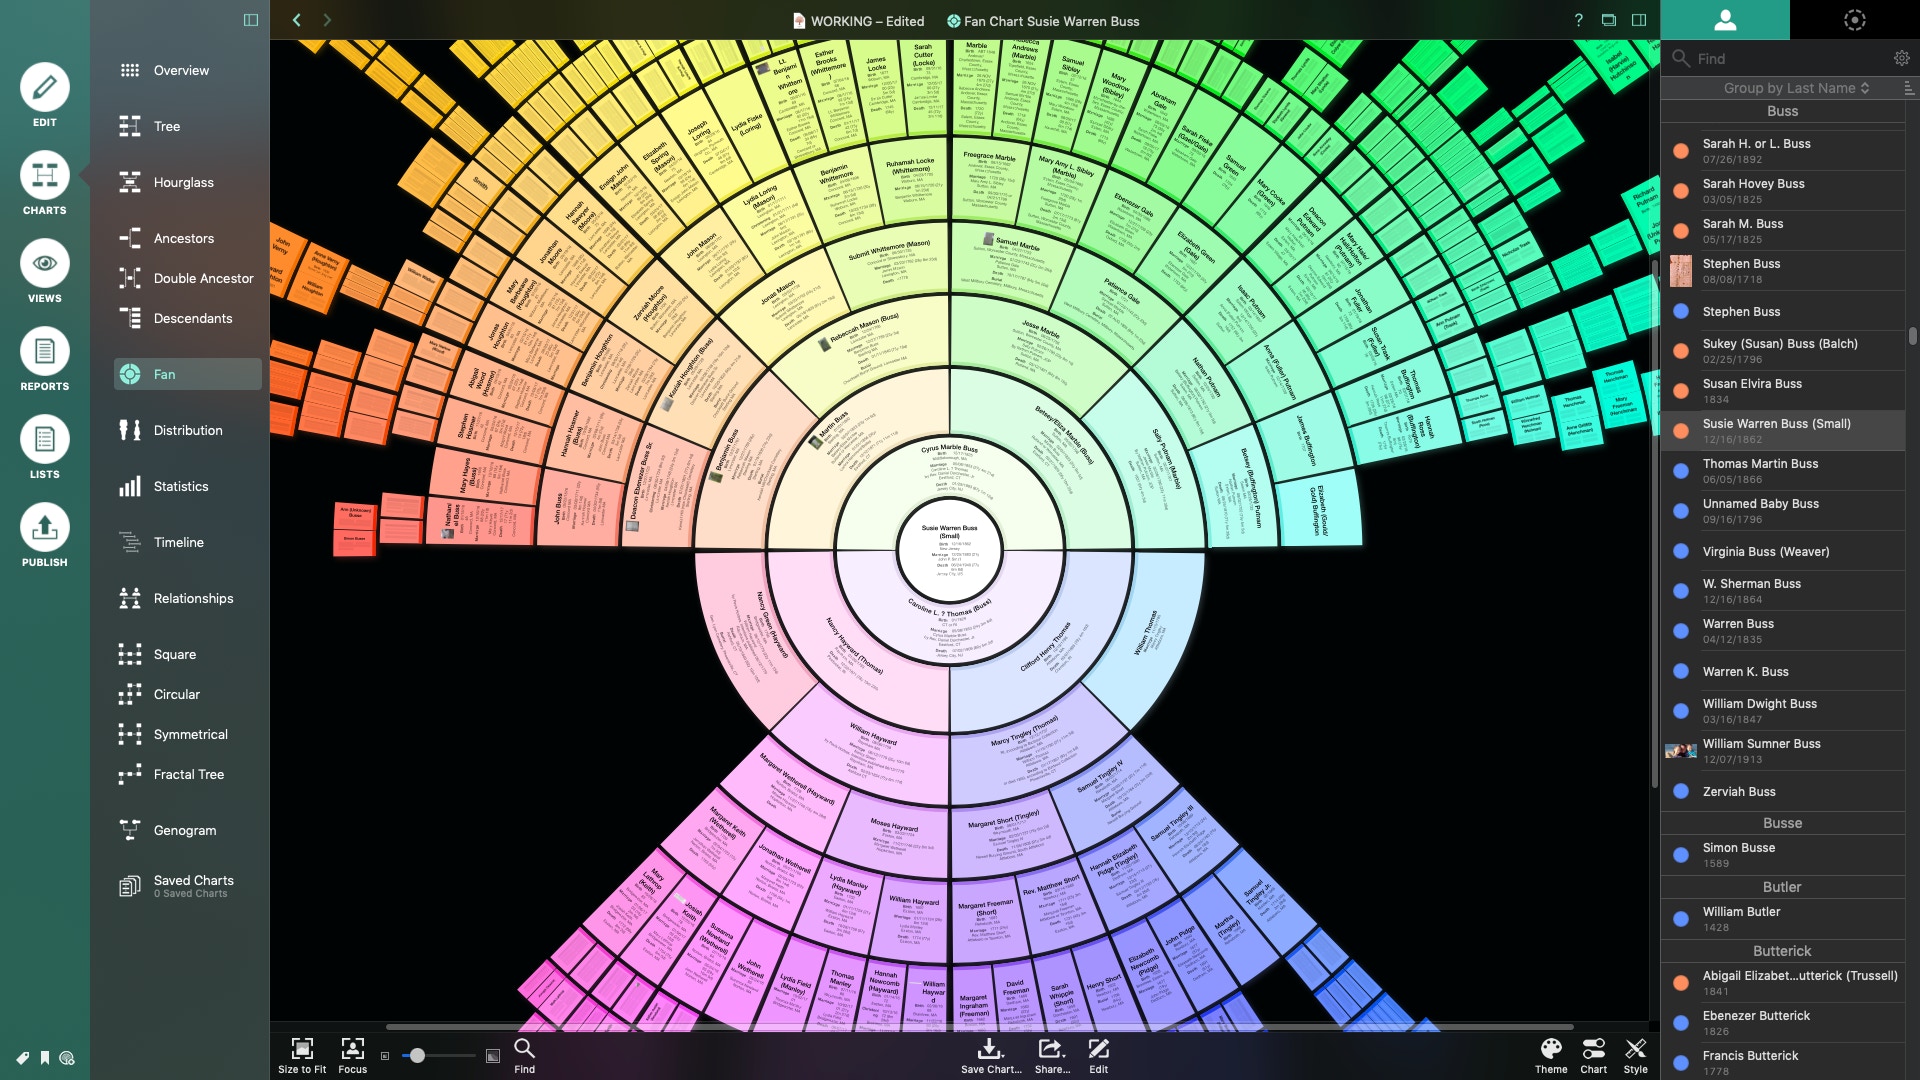
Task: Open the Style tools
Action: tap(1636, 1055)
